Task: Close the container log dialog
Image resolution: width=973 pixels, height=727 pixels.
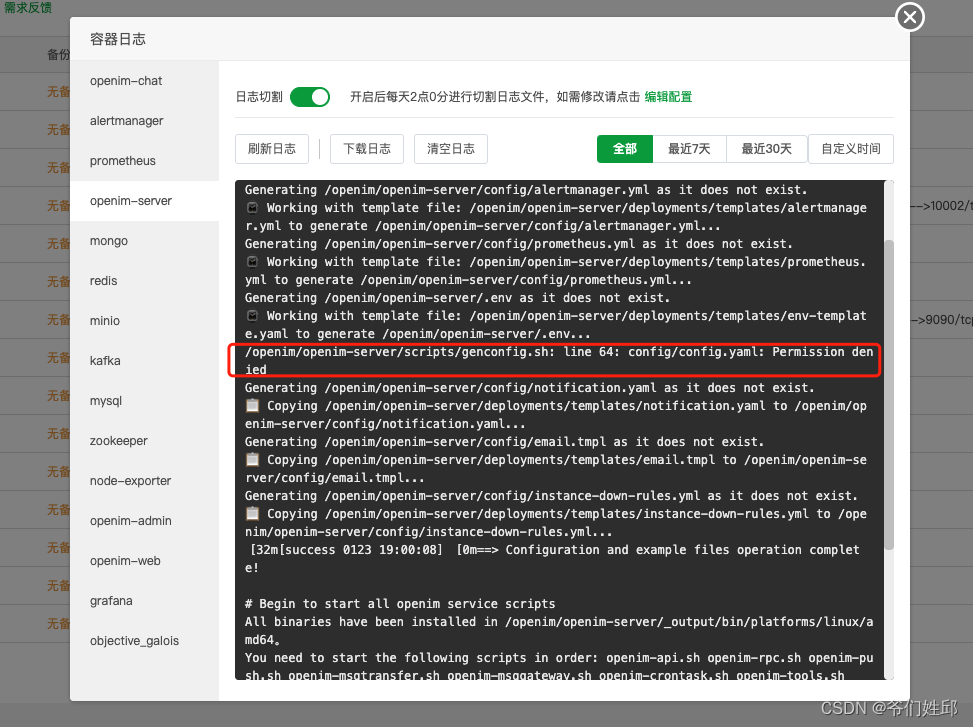Action: (910, 17)
